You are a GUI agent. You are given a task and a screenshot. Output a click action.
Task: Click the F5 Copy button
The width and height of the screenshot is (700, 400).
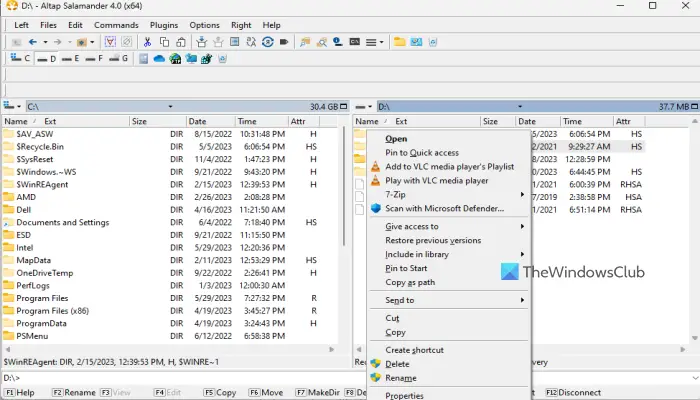(x=220, y=392)
